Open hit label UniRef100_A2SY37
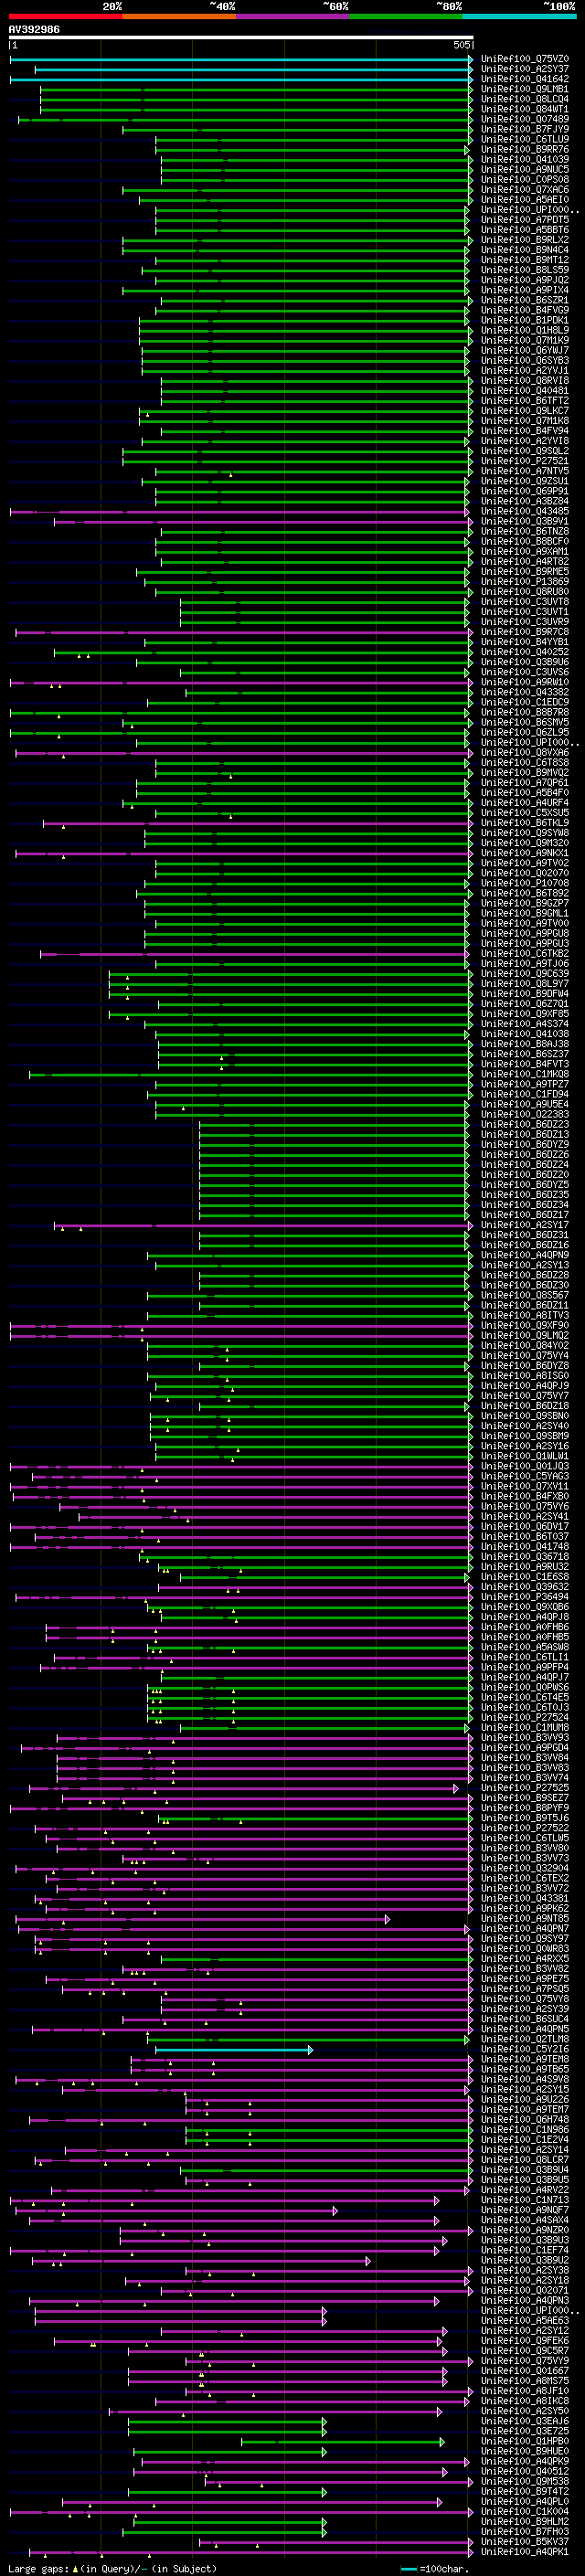Viewport: 585px width, 2576px height. (525, 69)
